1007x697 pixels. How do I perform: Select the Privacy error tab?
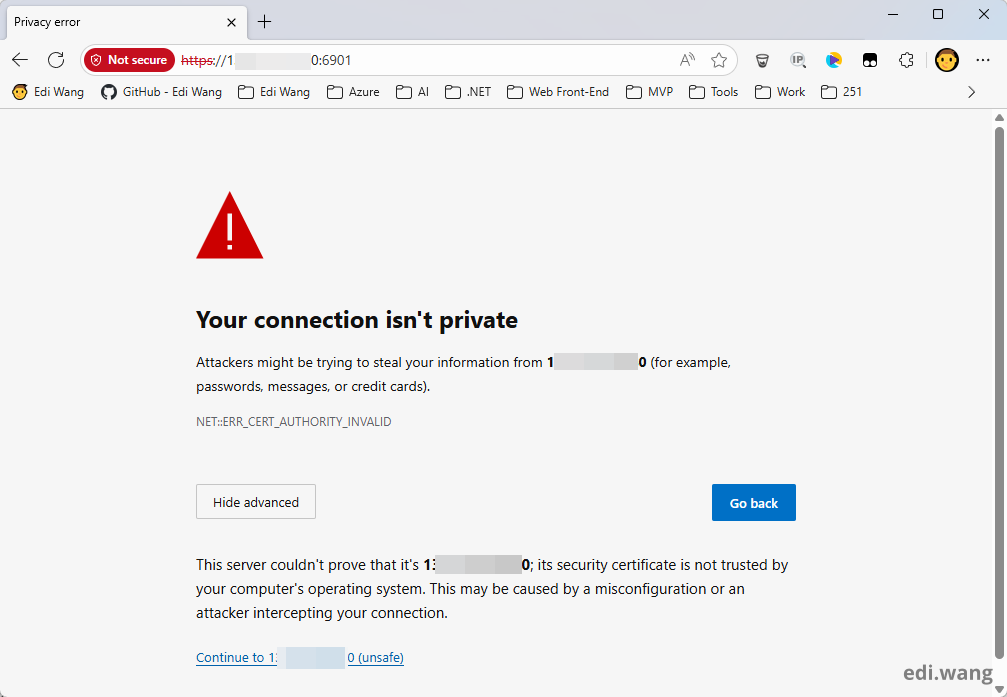tap(110, 22)
